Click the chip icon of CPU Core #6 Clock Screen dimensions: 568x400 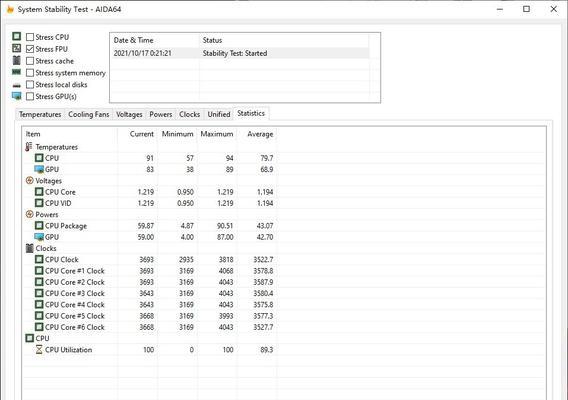tap(39, 327)
